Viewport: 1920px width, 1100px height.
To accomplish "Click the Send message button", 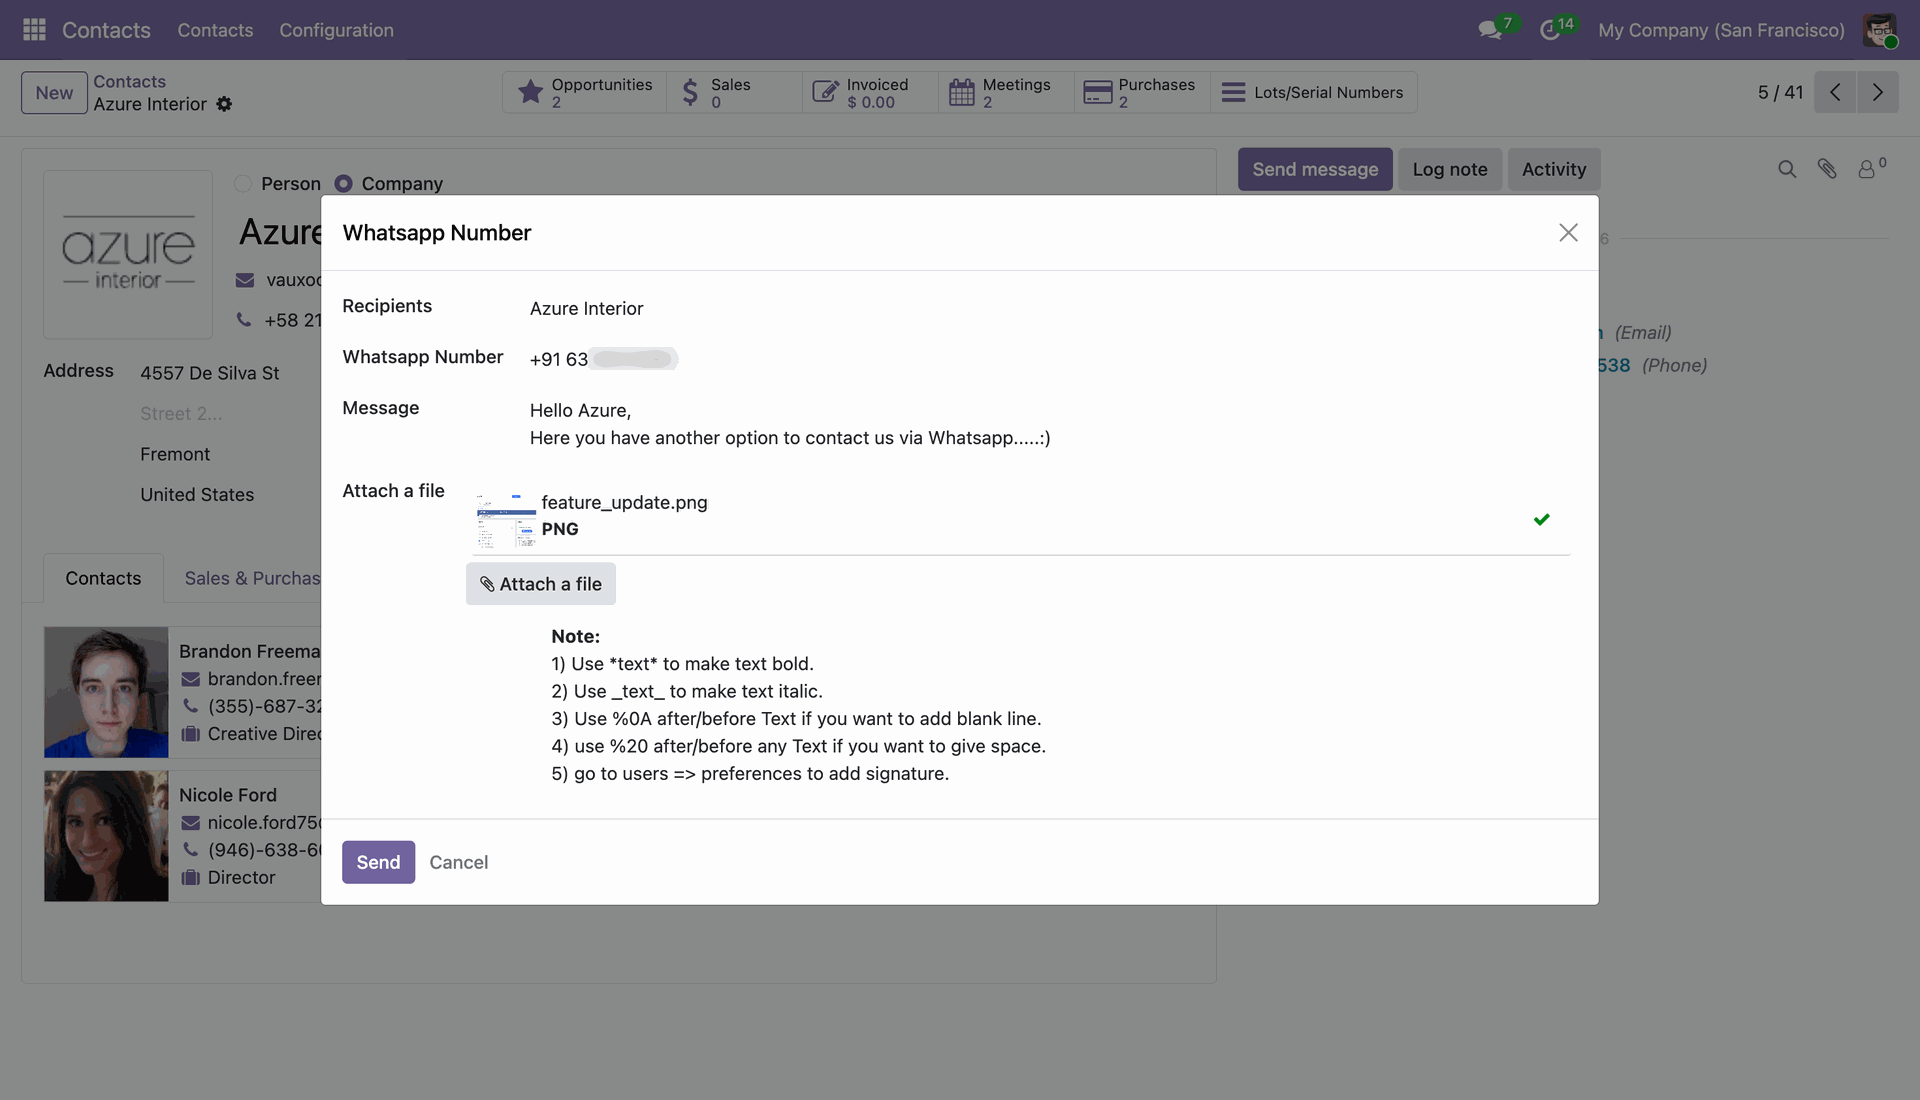I will [x=1315, y=170].
